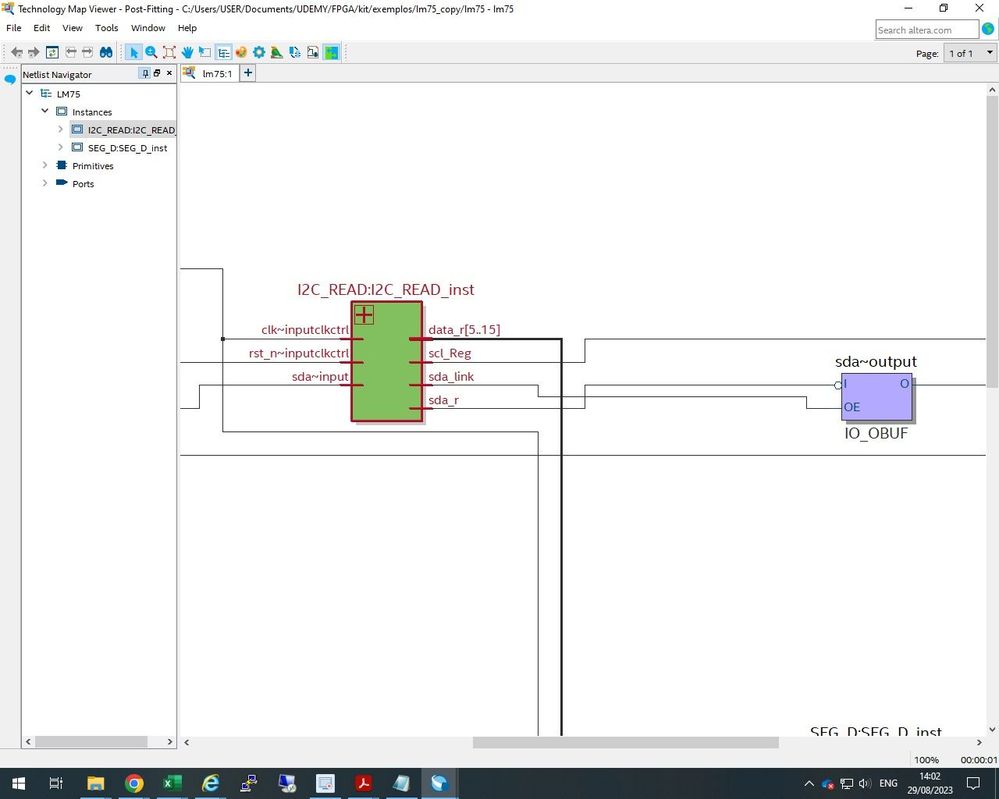This screenshot has width=999, height=799.
Task: Open the Tools menu
Action: tap(106, 28)
